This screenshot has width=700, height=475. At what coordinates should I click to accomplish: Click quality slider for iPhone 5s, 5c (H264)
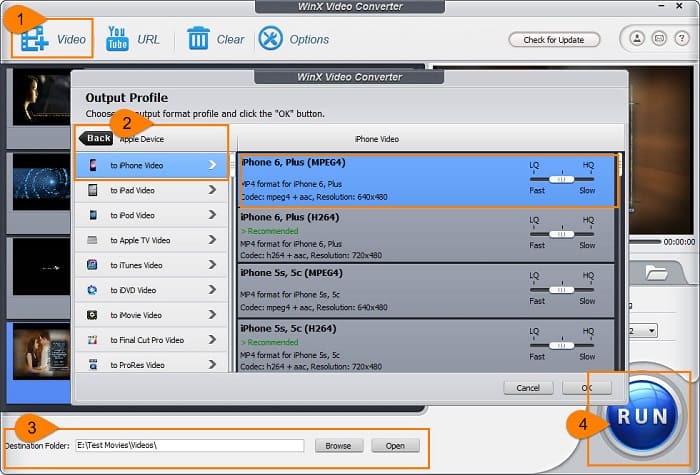pyautogui.click(x=562, y=345)
